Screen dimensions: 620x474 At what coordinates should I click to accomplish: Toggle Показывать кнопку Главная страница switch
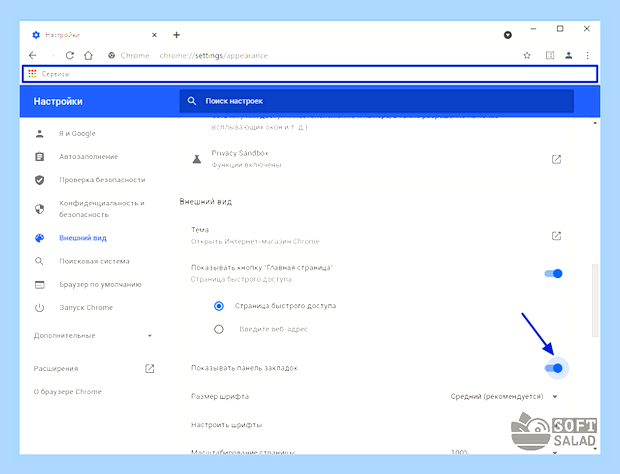(553, 274)
